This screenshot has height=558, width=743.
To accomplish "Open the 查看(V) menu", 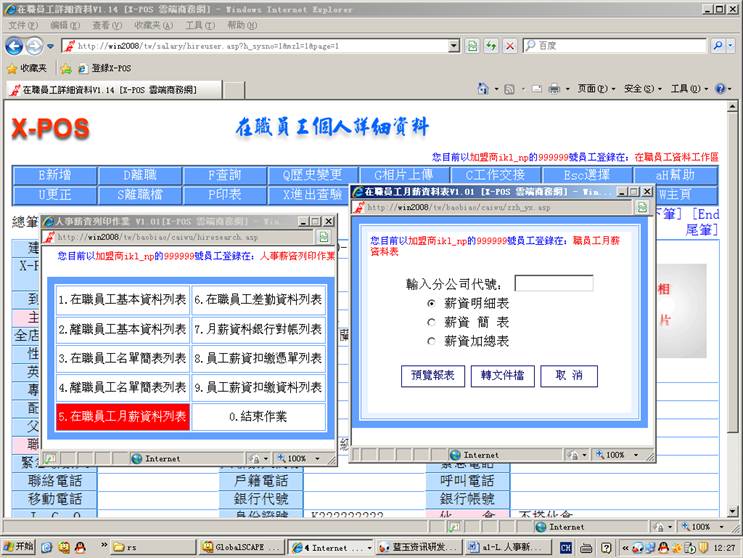I will [107, 25].
